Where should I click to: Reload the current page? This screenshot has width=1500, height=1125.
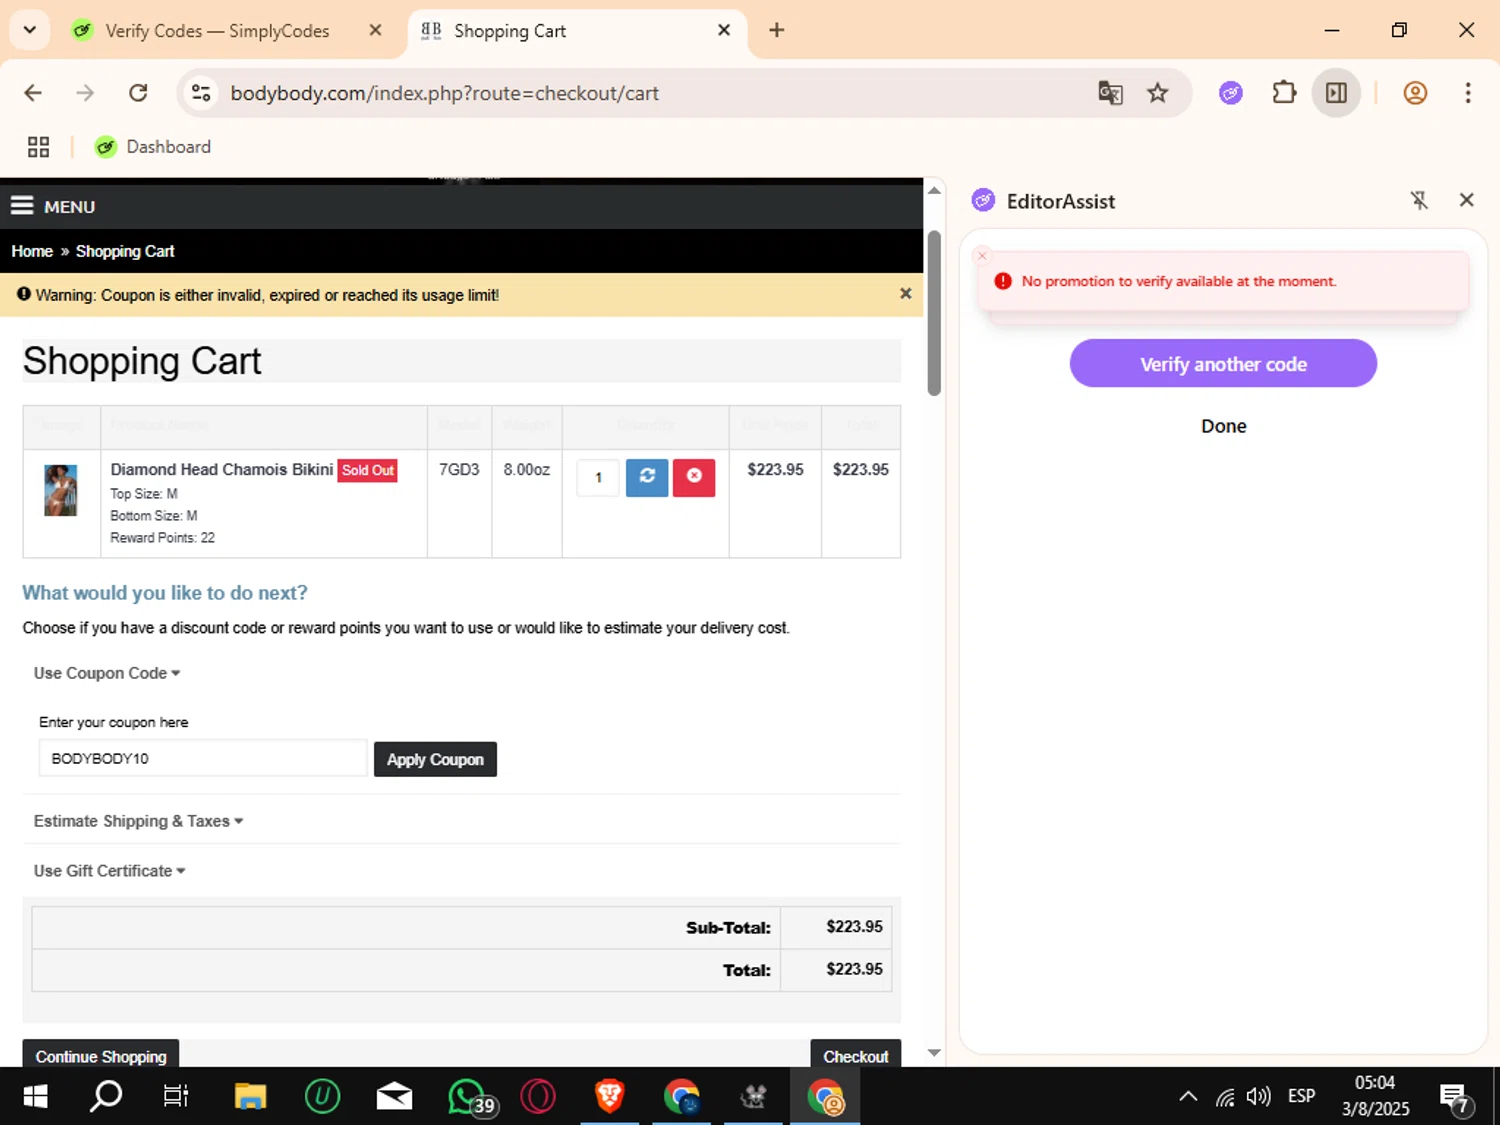(x=138, y=93)
